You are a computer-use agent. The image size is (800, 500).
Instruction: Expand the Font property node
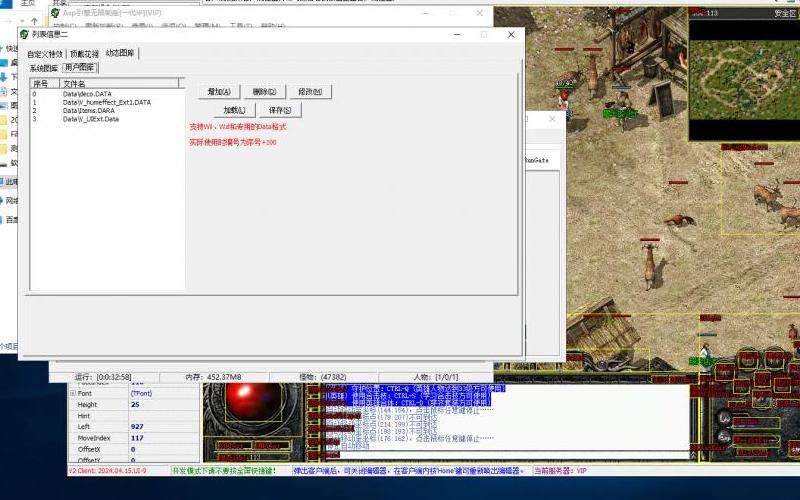tap(72, 393)
